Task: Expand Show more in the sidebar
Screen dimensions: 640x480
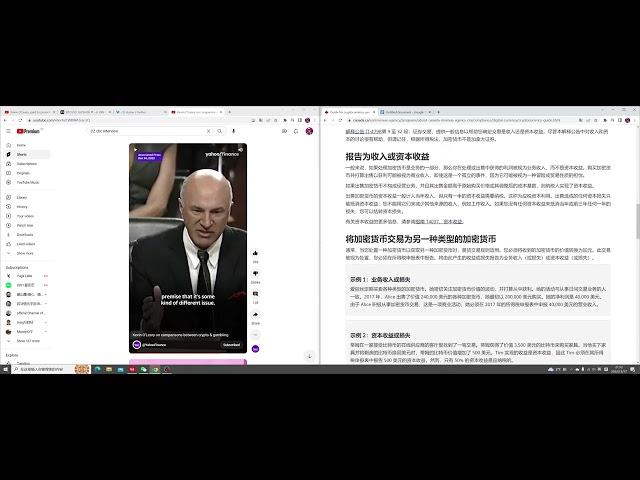Action: 24,254
